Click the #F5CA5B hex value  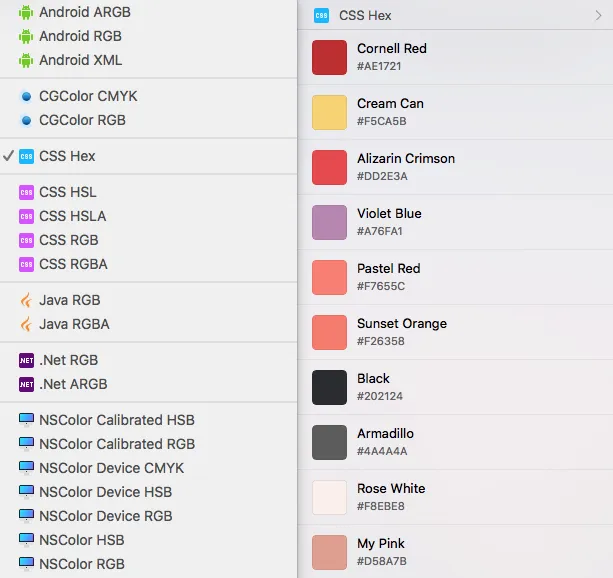(x=381, y=121)
